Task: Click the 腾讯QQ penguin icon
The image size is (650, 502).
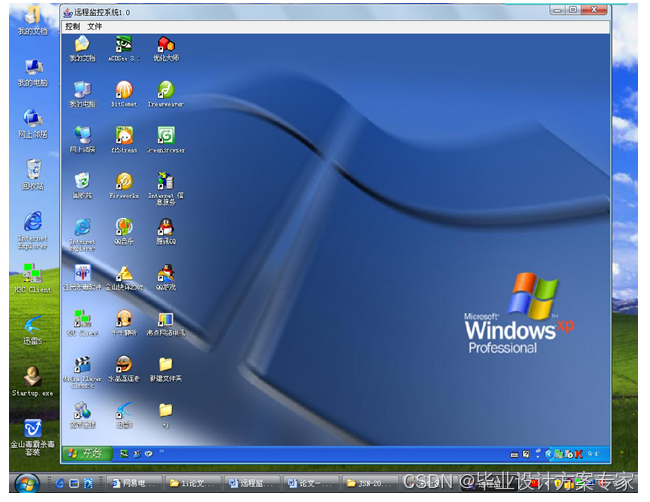Action: coord(166,232)
